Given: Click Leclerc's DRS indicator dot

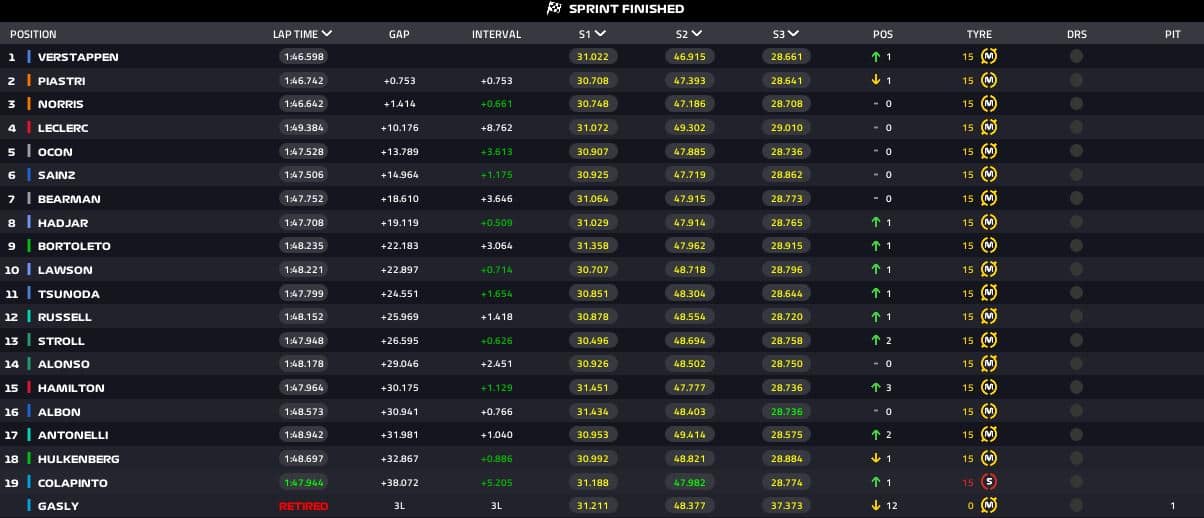Looking at the screenshot, I should [x=1076, y=128].
